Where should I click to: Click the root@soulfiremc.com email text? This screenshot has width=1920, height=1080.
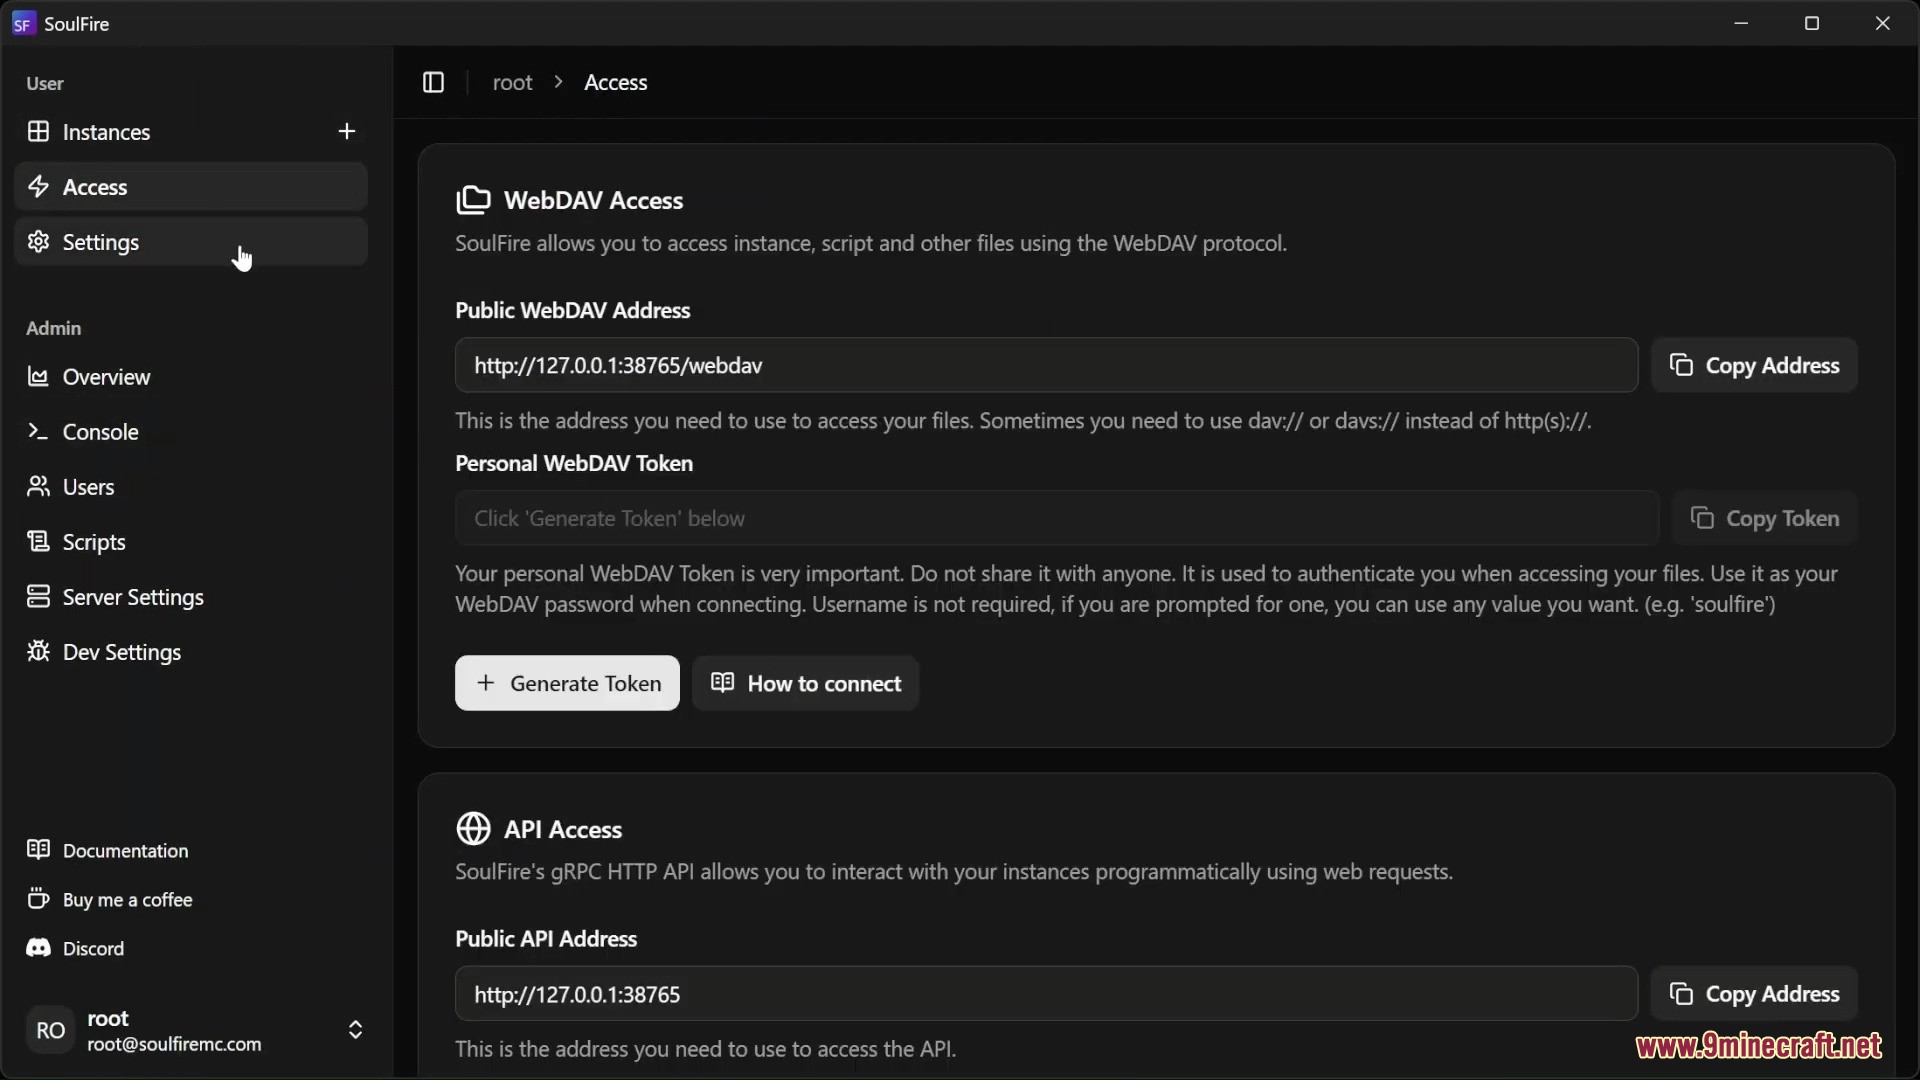174,1044
